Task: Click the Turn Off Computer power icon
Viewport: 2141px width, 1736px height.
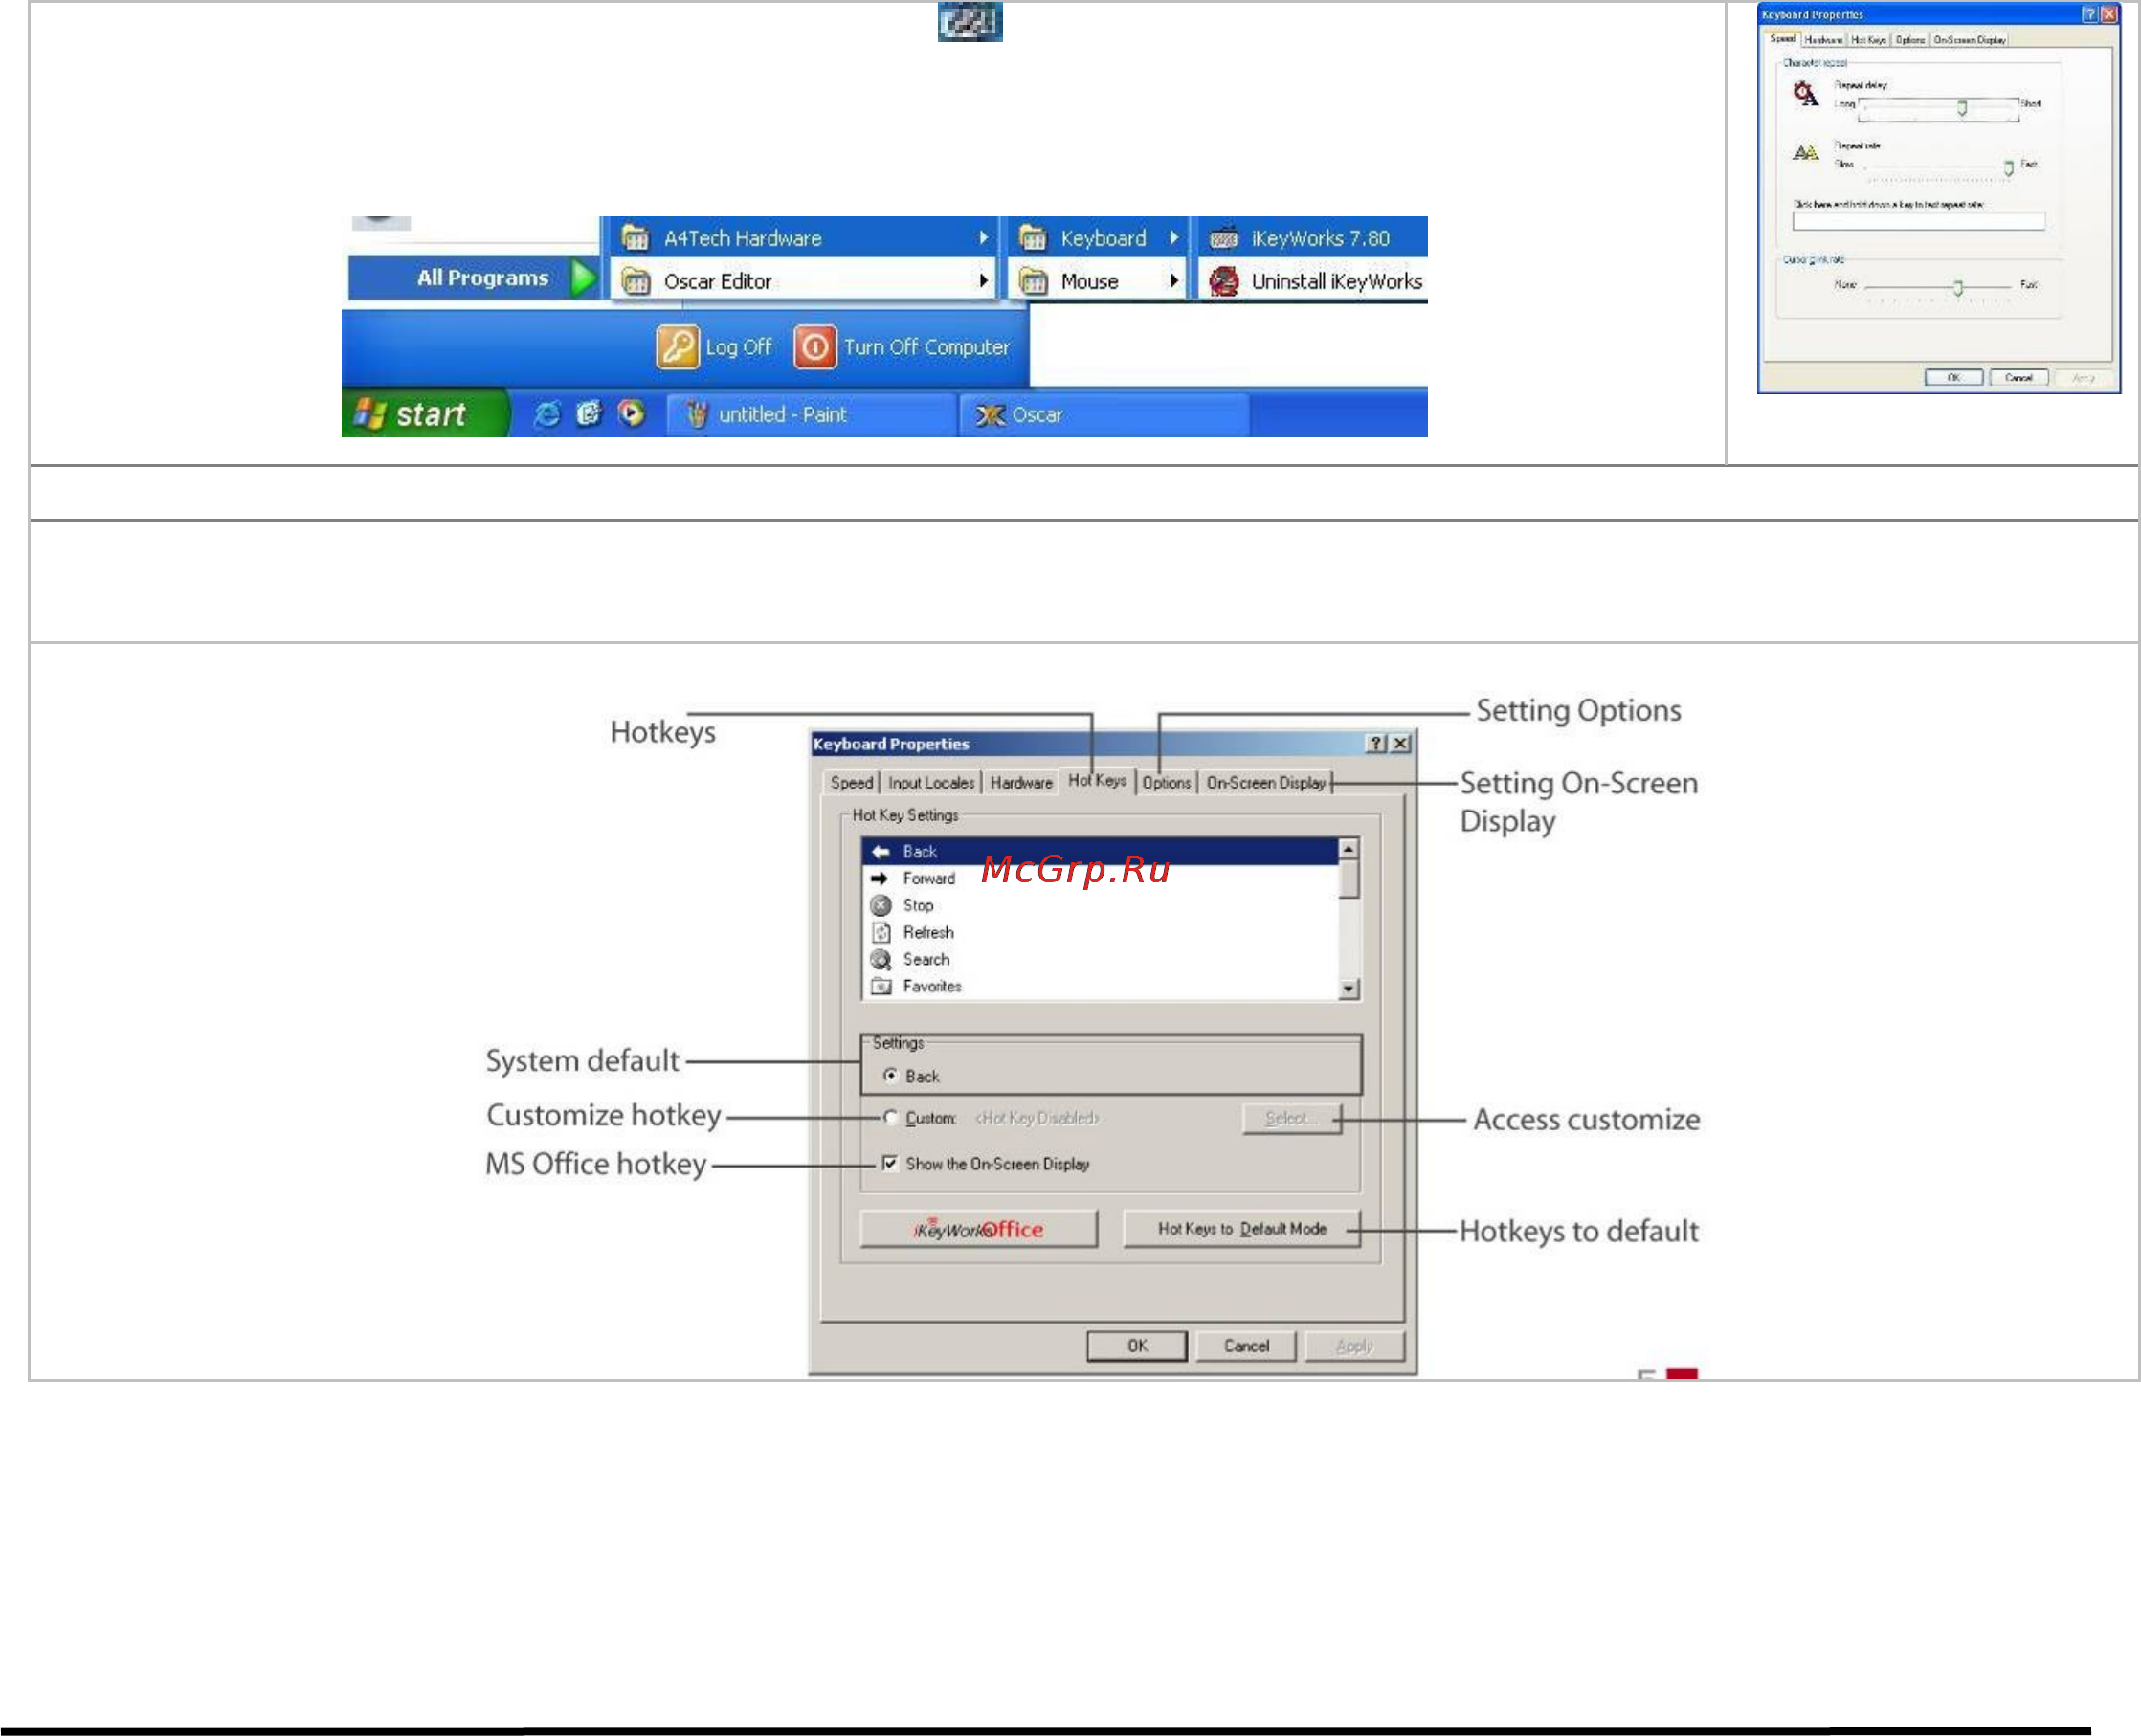Action: (814, 347)
